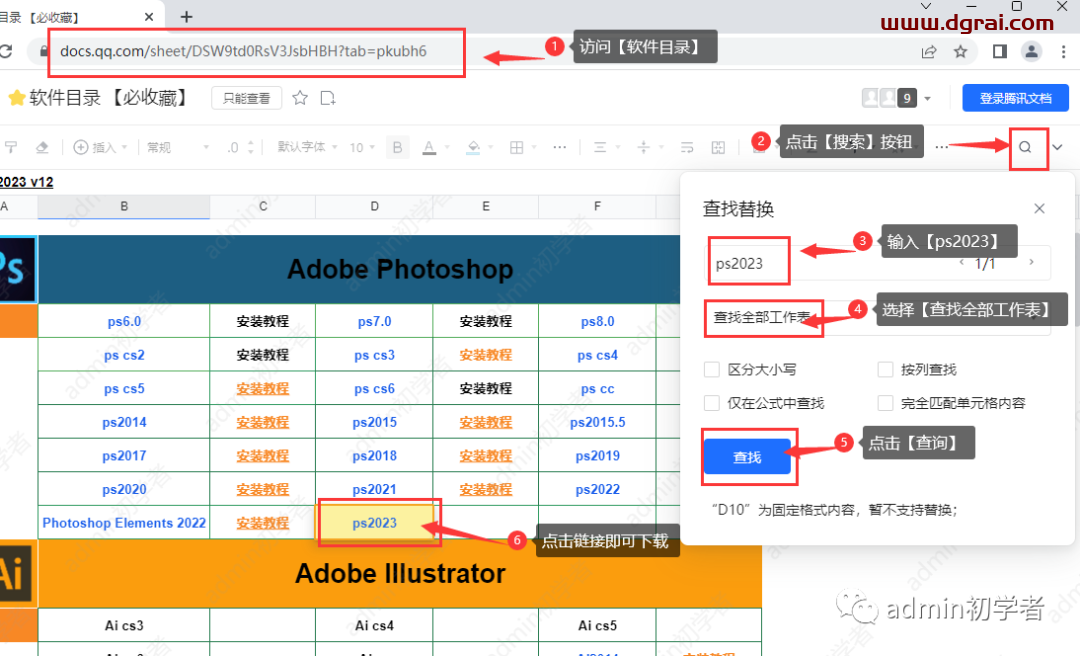
Task: Click the 查找 search button
Action: pos(747,457)
